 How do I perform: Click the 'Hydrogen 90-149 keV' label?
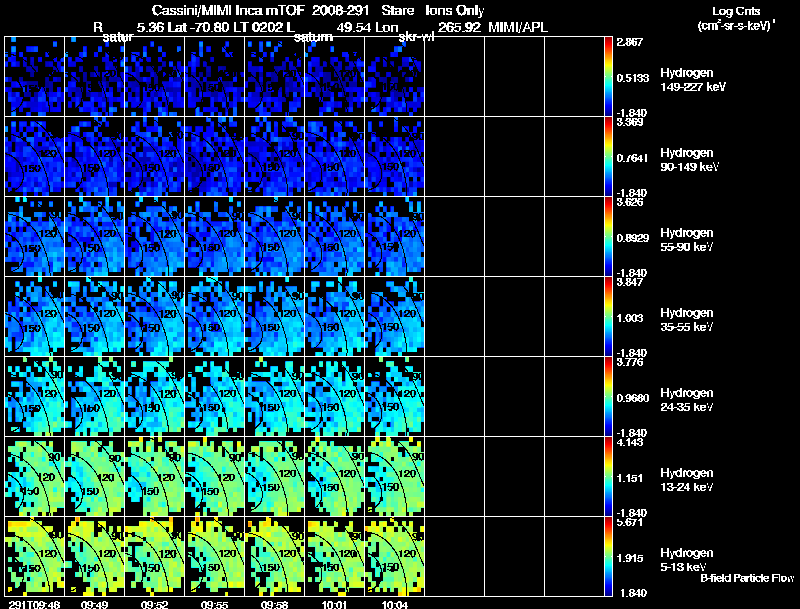point(689,160)
